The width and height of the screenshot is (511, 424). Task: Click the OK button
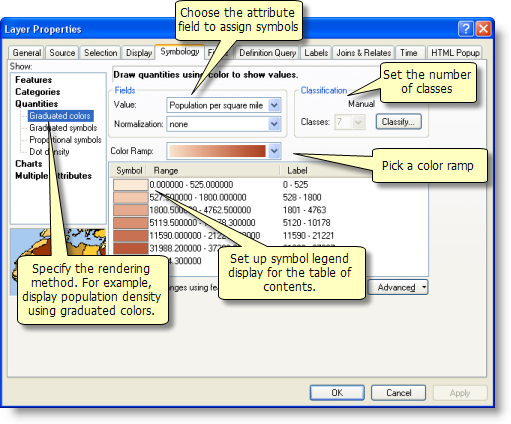(x=337, y=393)
